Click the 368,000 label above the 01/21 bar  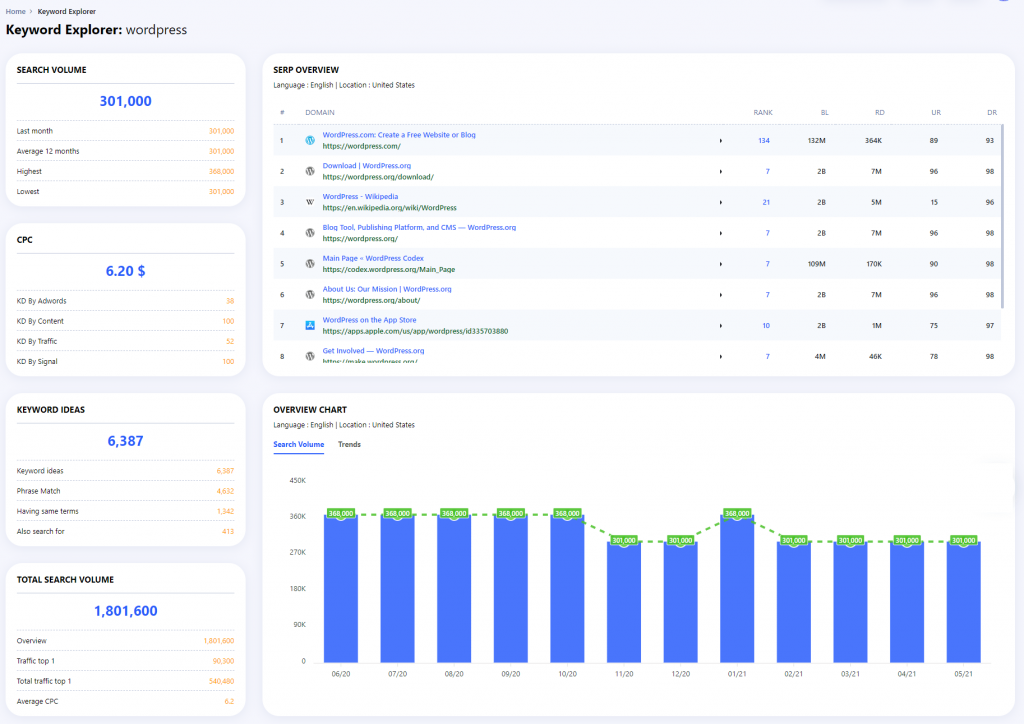click(737, 514)
